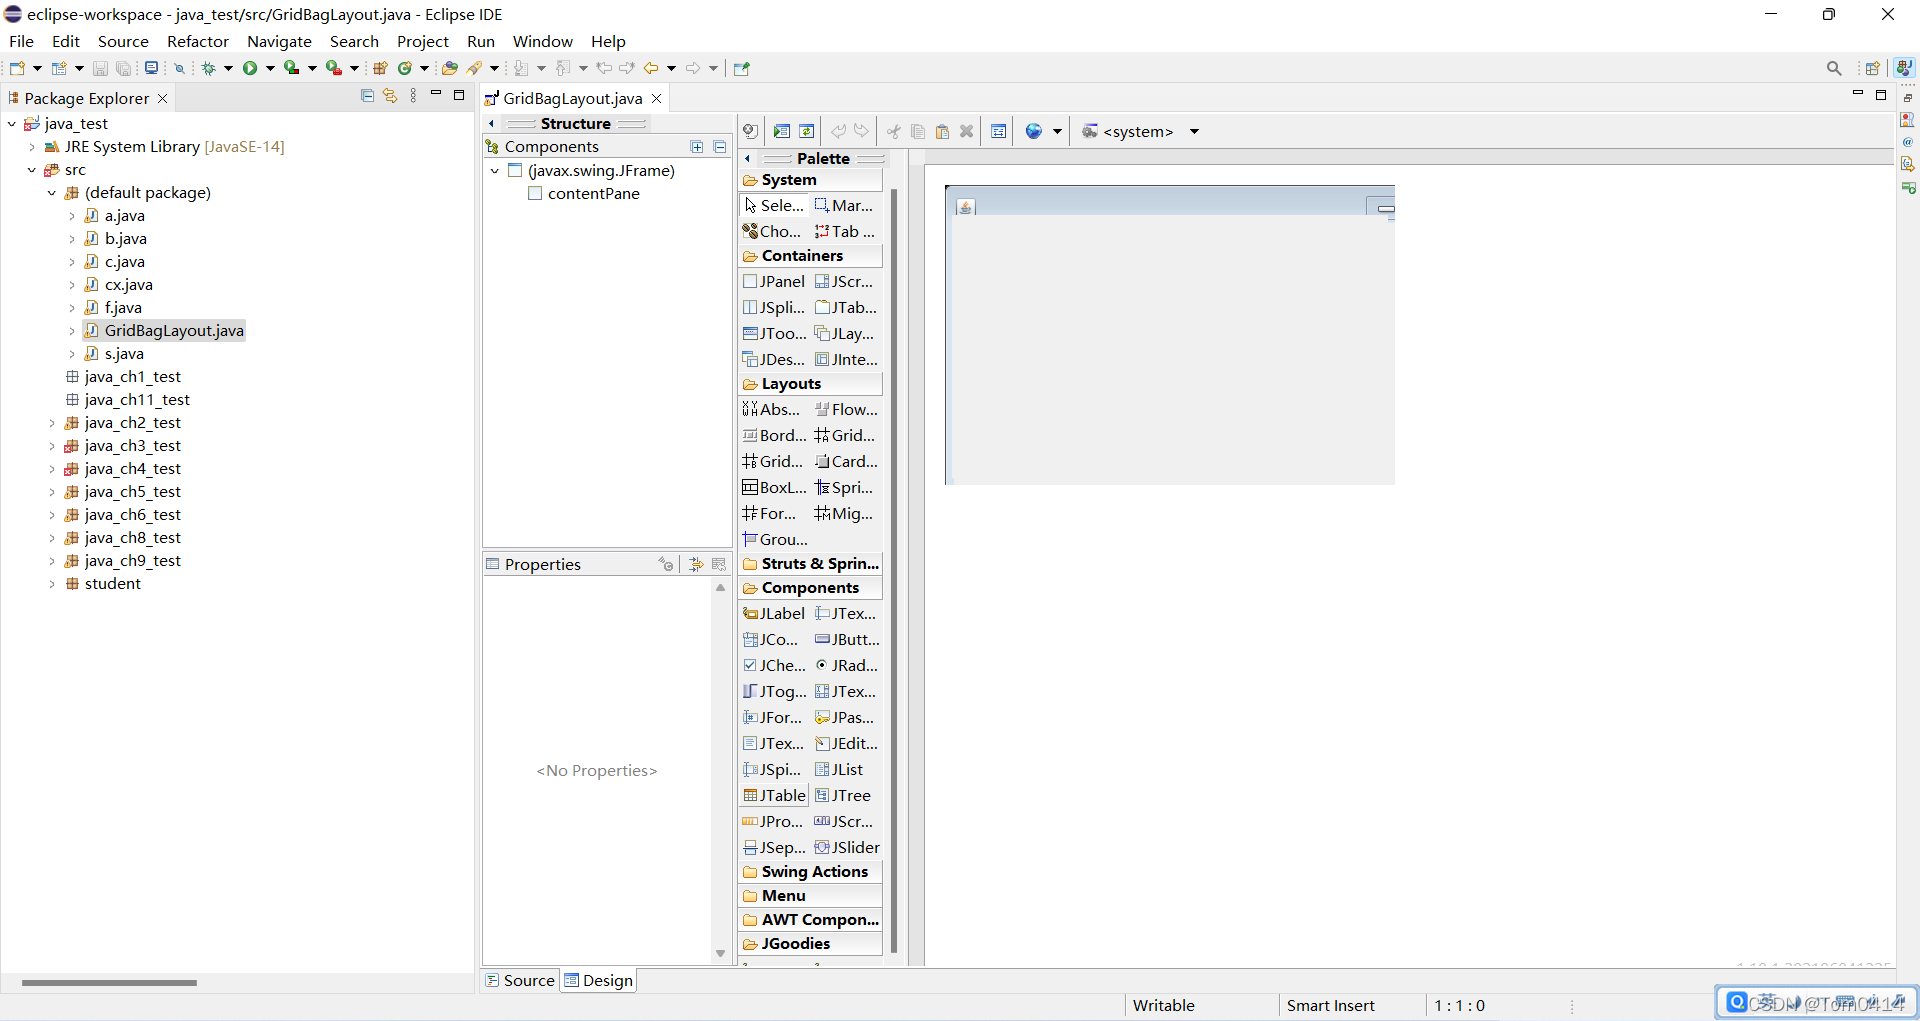Toggle the advanced properties icon in Properties

(x=696, y=564)
